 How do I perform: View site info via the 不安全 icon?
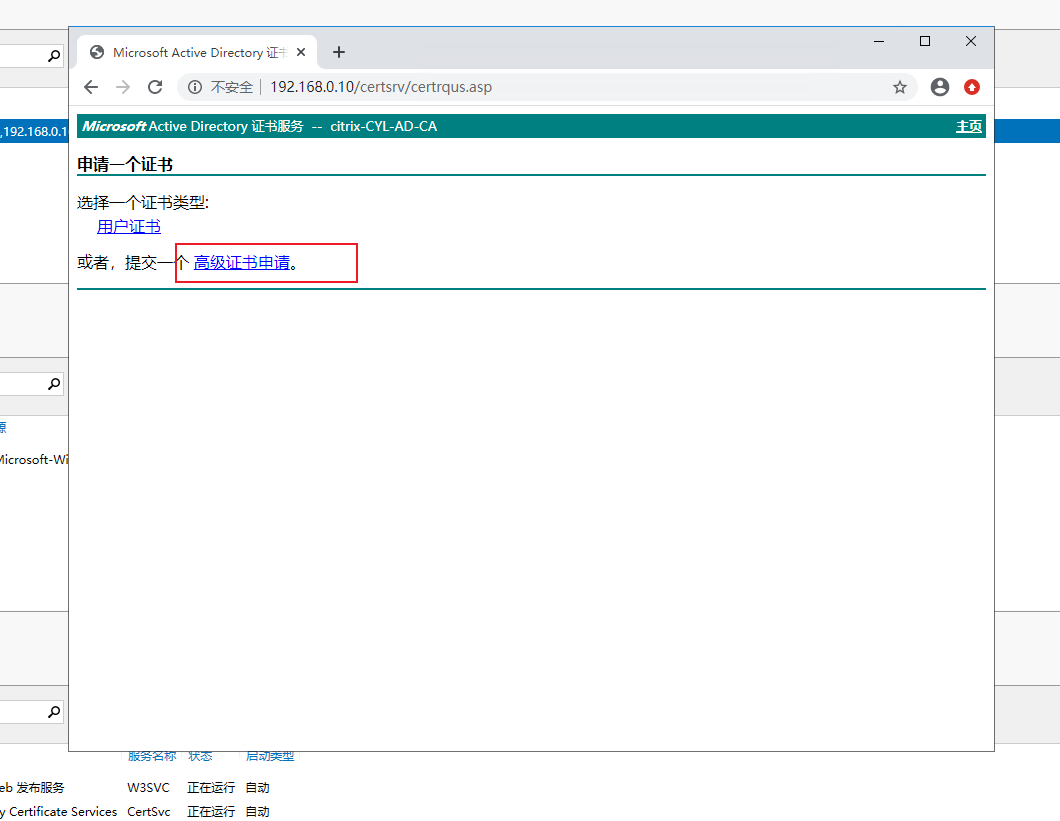[195, 87]
